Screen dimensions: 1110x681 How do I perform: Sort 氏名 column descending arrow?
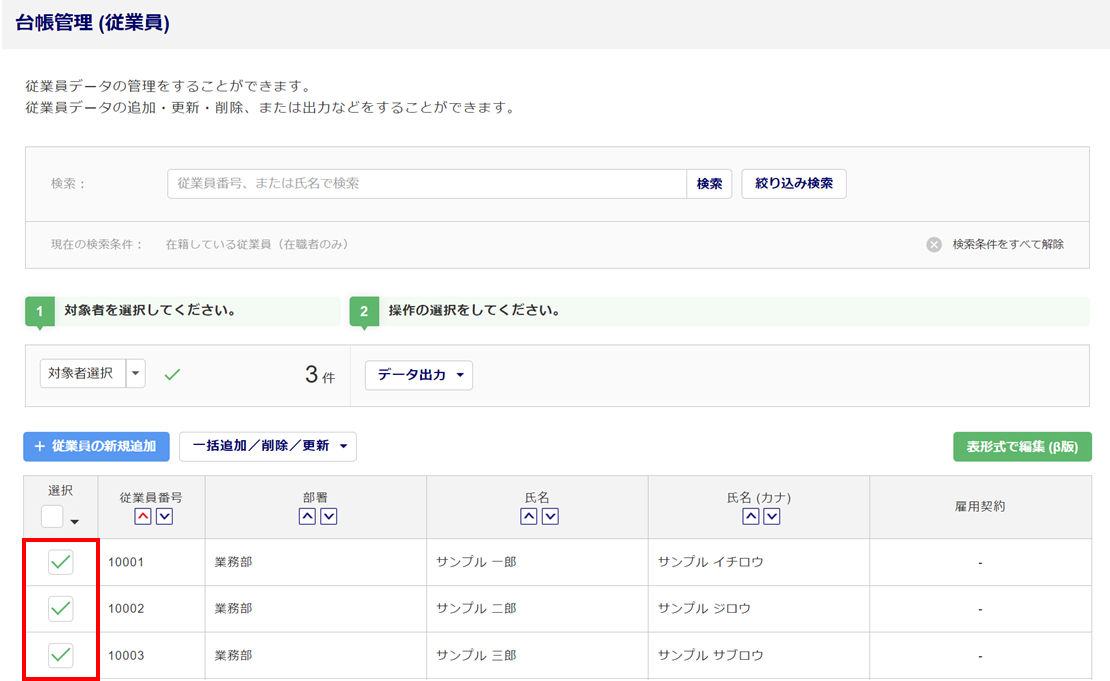[550, 517]
